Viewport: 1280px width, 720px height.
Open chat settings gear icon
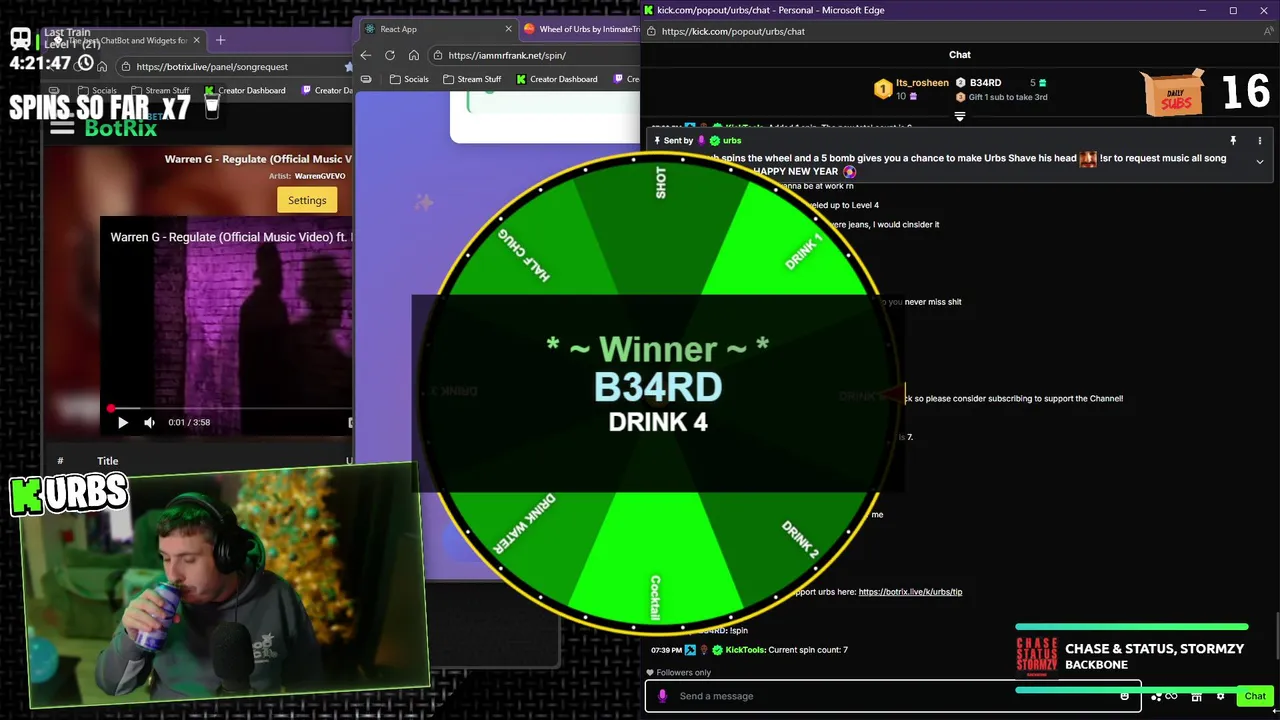point(1220,696)
